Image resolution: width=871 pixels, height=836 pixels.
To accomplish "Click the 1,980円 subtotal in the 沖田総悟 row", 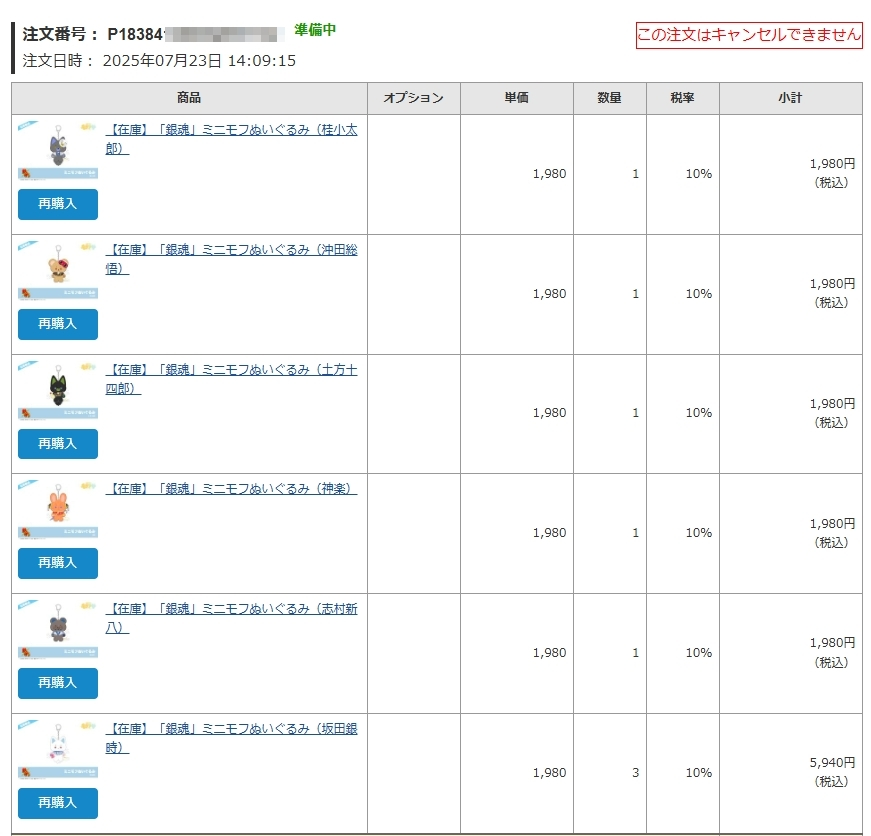I will [x=832, y=284].
